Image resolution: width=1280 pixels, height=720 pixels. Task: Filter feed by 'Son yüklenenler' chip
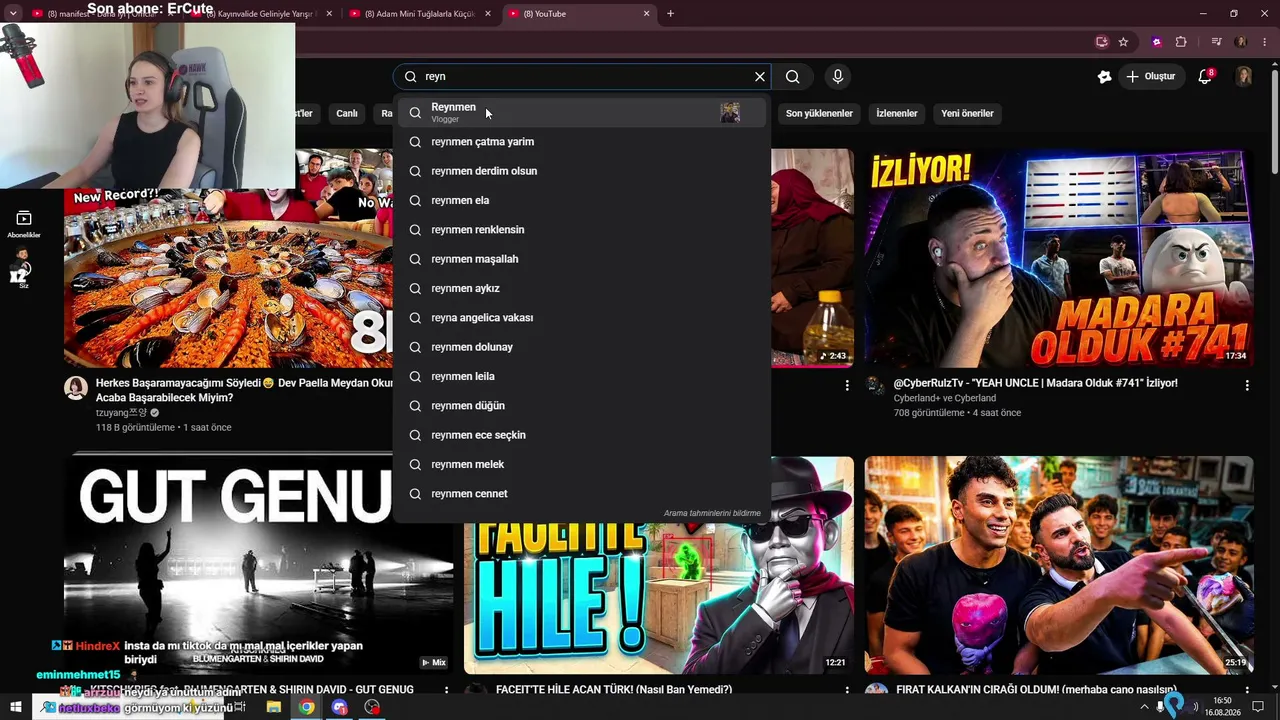[x=819, y=113]
